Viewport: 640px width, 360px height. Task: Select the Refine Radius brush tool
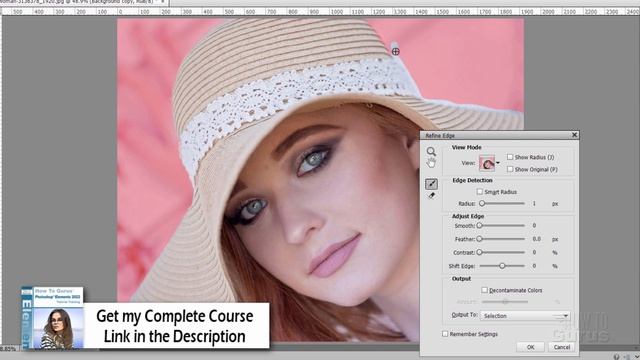click(431, 184)
